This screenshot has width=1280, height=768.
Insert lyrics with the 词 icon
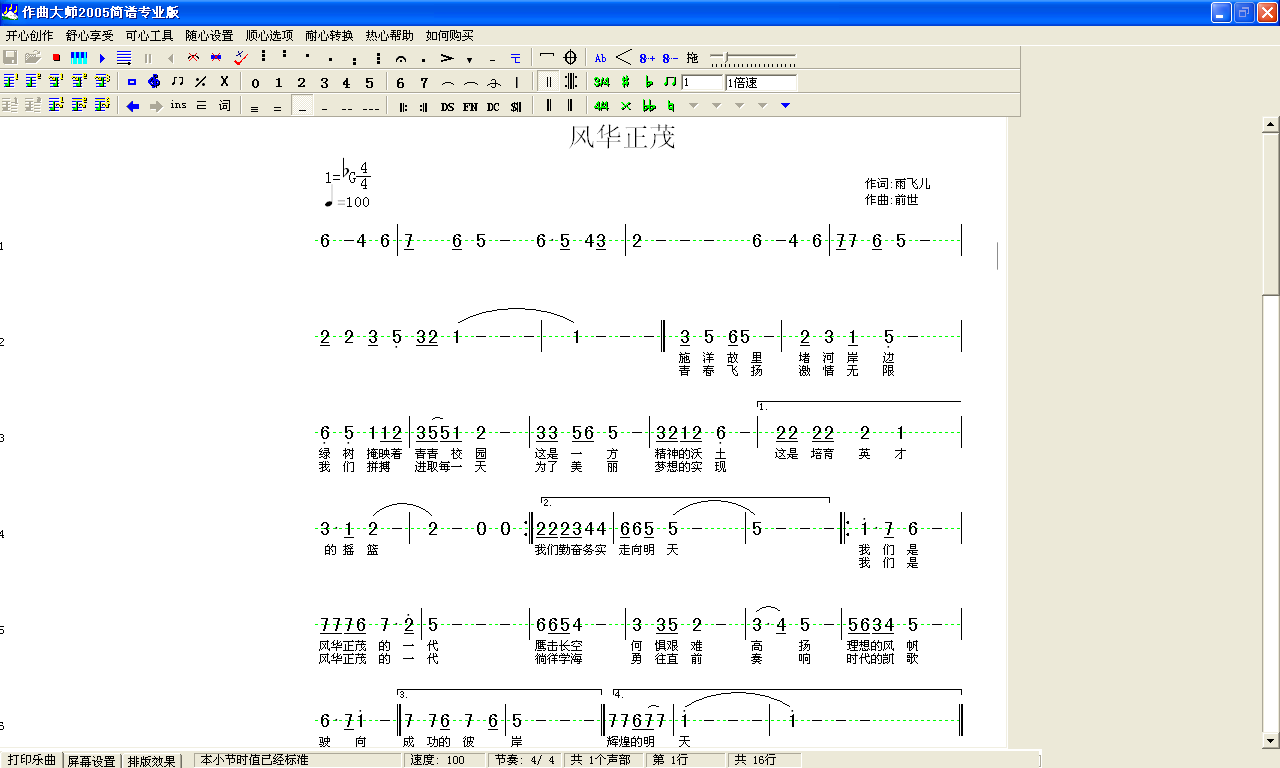tap(224, 106)
